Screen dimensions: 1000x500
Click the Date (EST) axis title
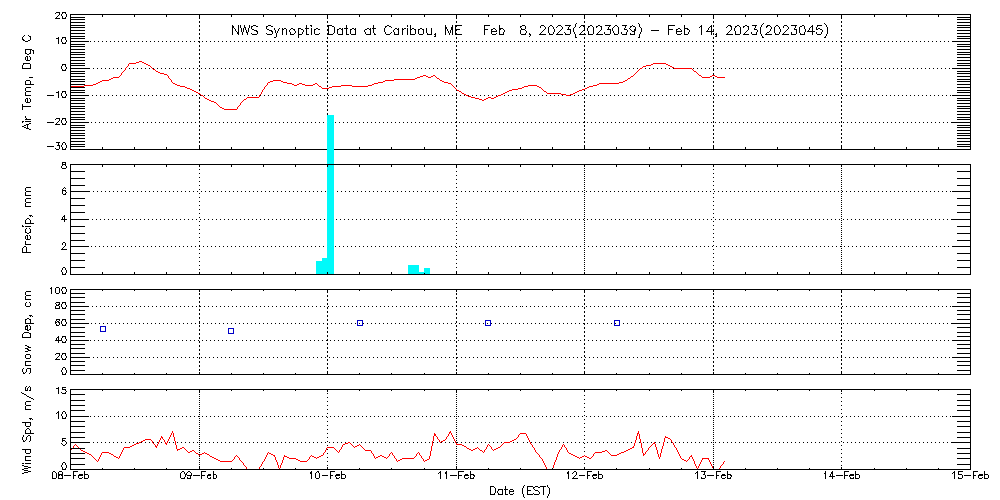pos(521,491)
